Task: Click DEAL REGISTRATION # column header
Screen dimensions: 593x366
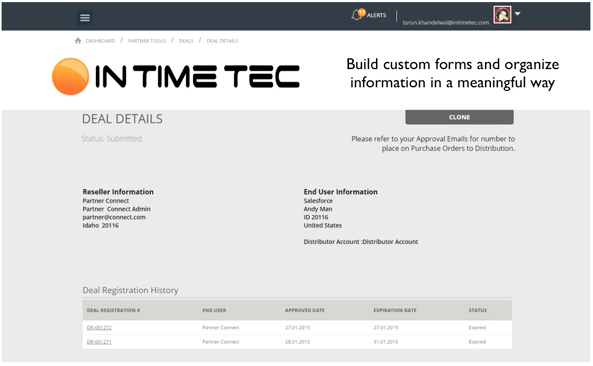Action: point(113,310)
